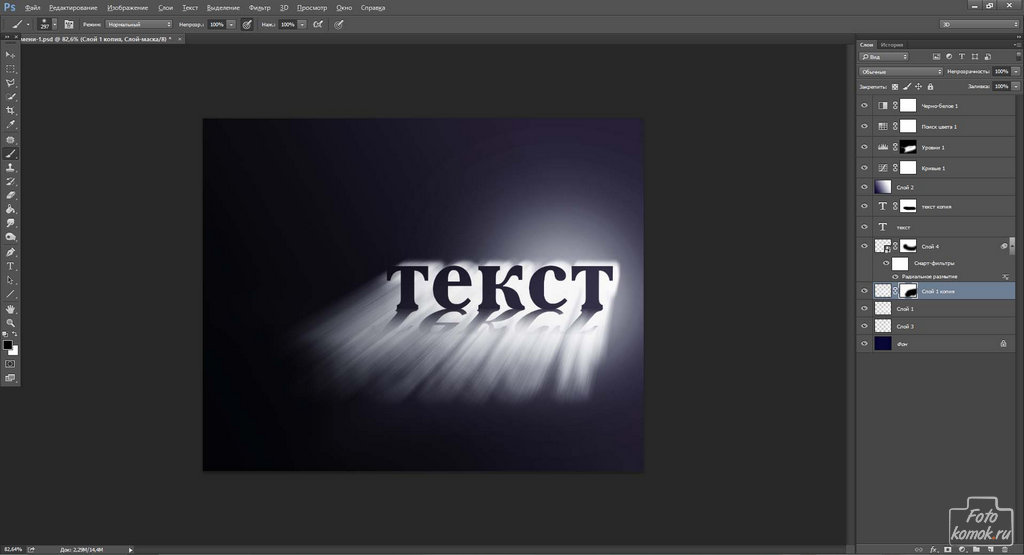
Task: Filter layers by pixel layers icon
Action: [936, 57]
